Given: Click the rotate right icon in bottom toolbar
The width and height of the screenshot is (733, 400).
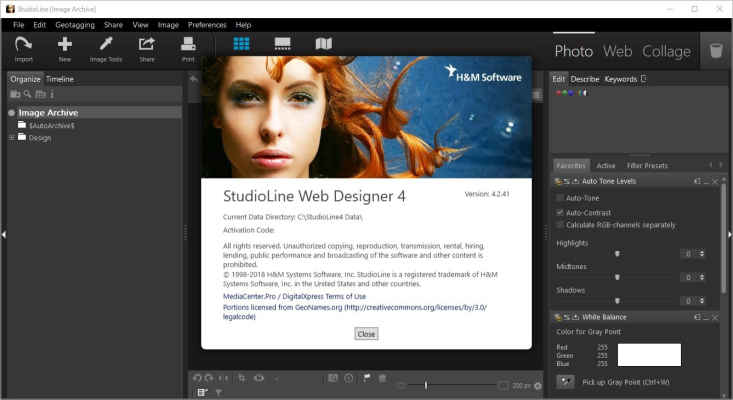Looking at the screenshot, I should point(209,378).
